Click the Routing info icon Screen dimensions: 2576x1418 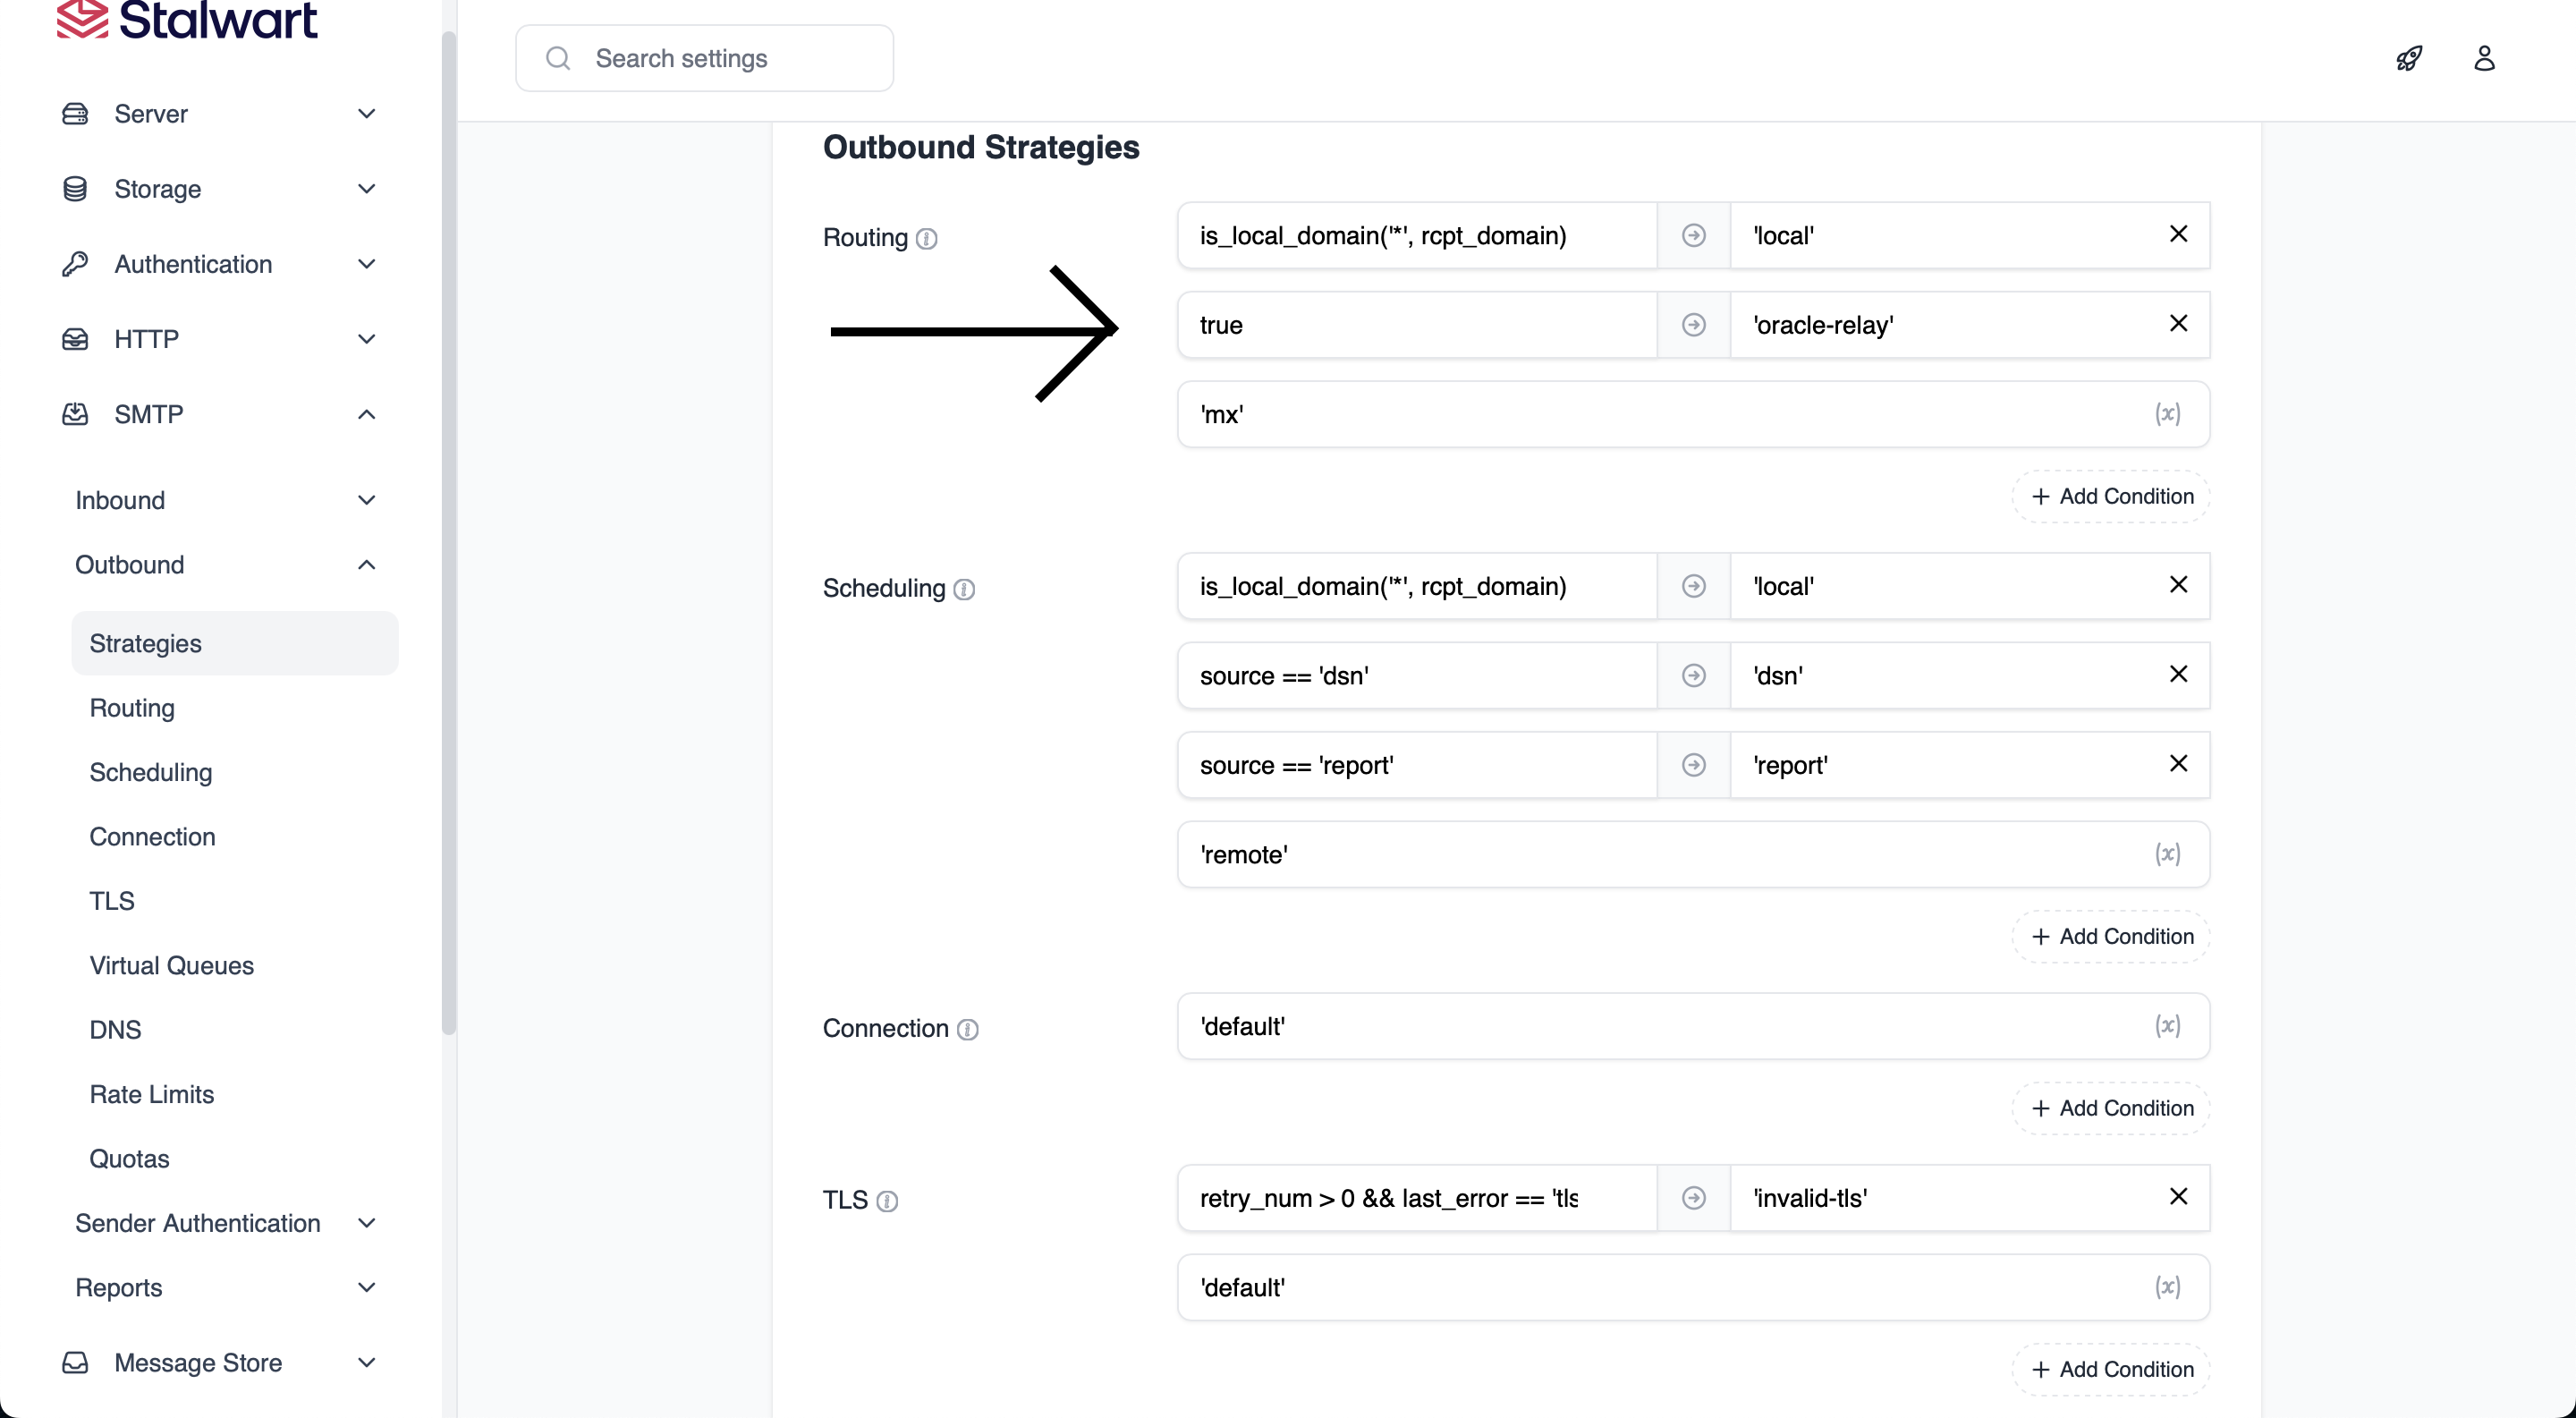[927, 239]
